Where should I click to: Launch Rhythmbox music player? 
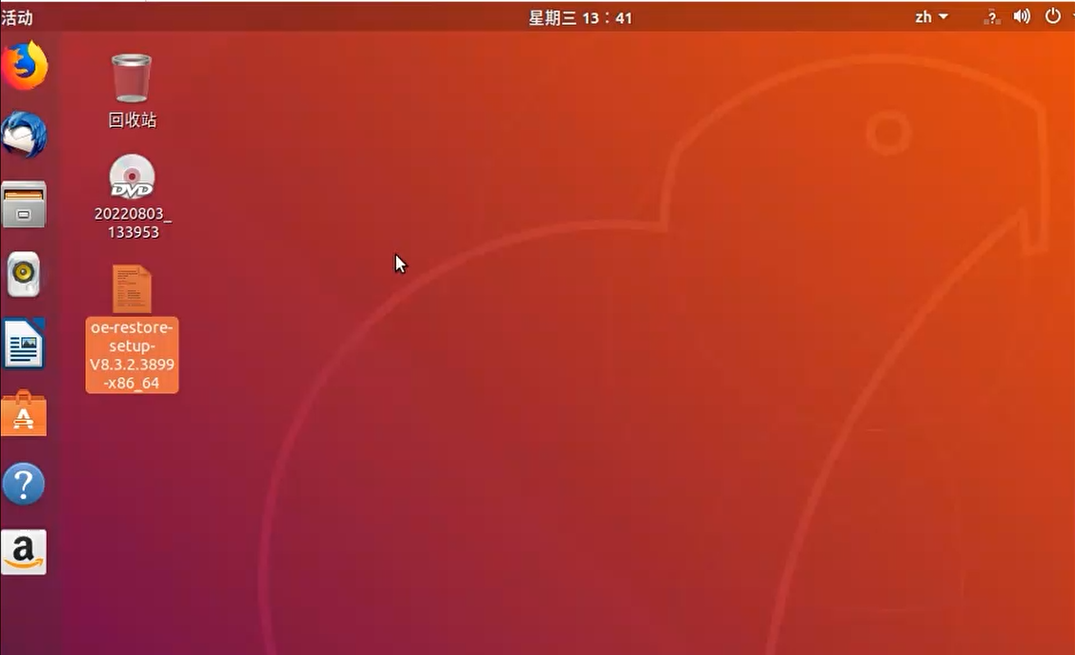24,275
